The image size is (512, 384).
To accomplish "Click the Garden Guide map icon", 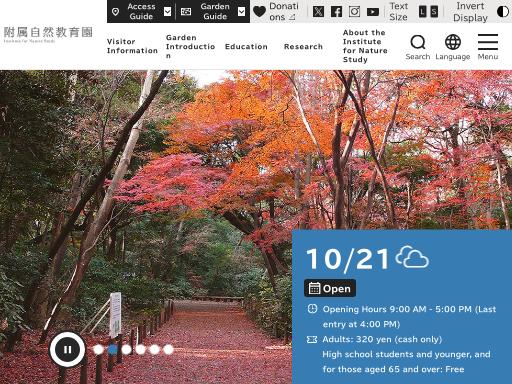I will point(186,12).
